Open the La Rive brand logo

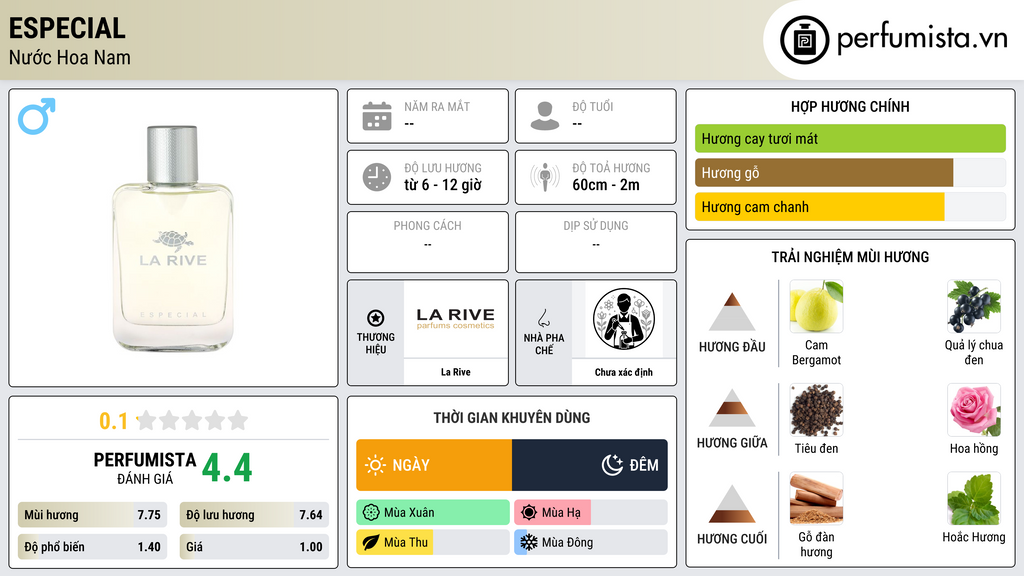[455, 319]
